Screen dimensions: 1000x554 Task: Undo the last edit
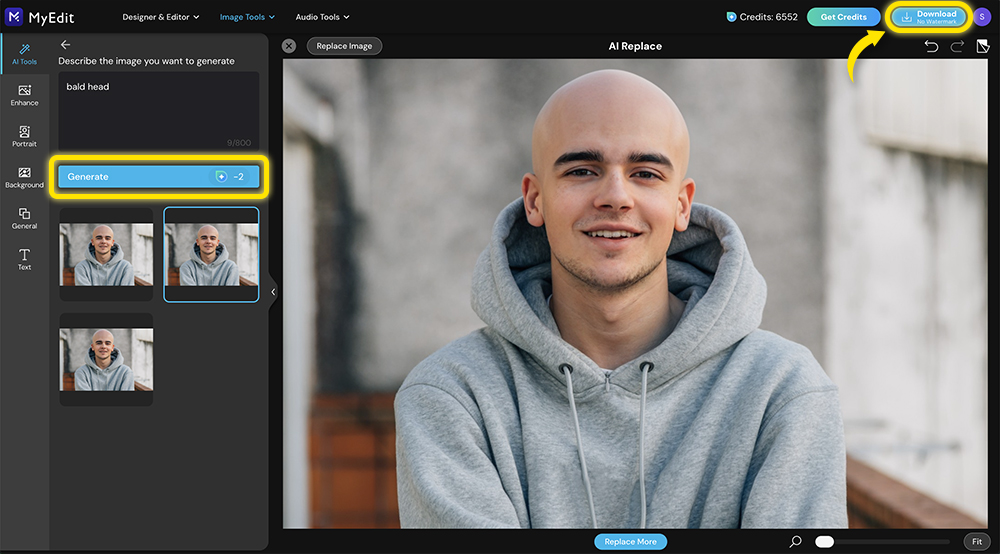[x=931, y=46]
